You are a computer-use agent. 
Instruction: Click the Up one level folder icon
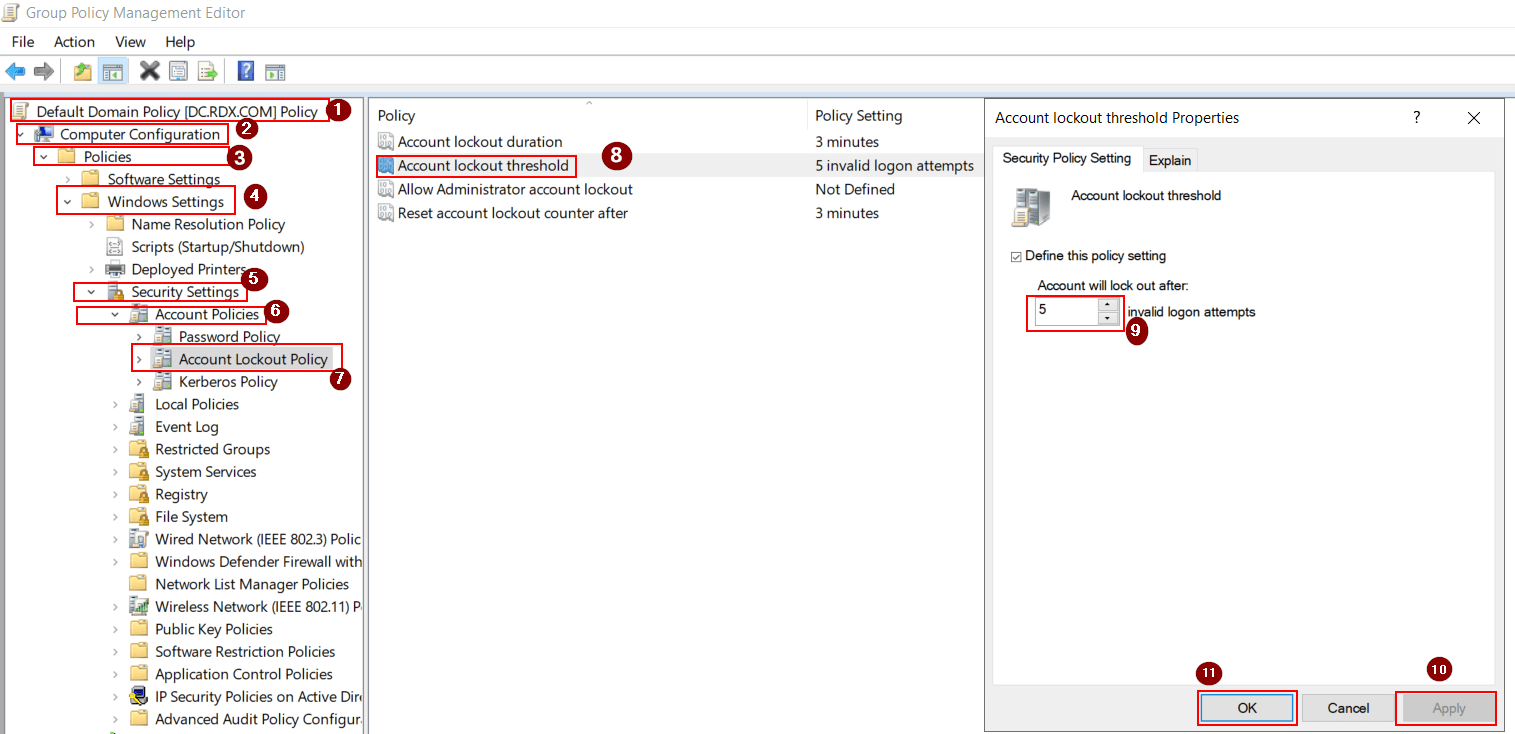82,71
